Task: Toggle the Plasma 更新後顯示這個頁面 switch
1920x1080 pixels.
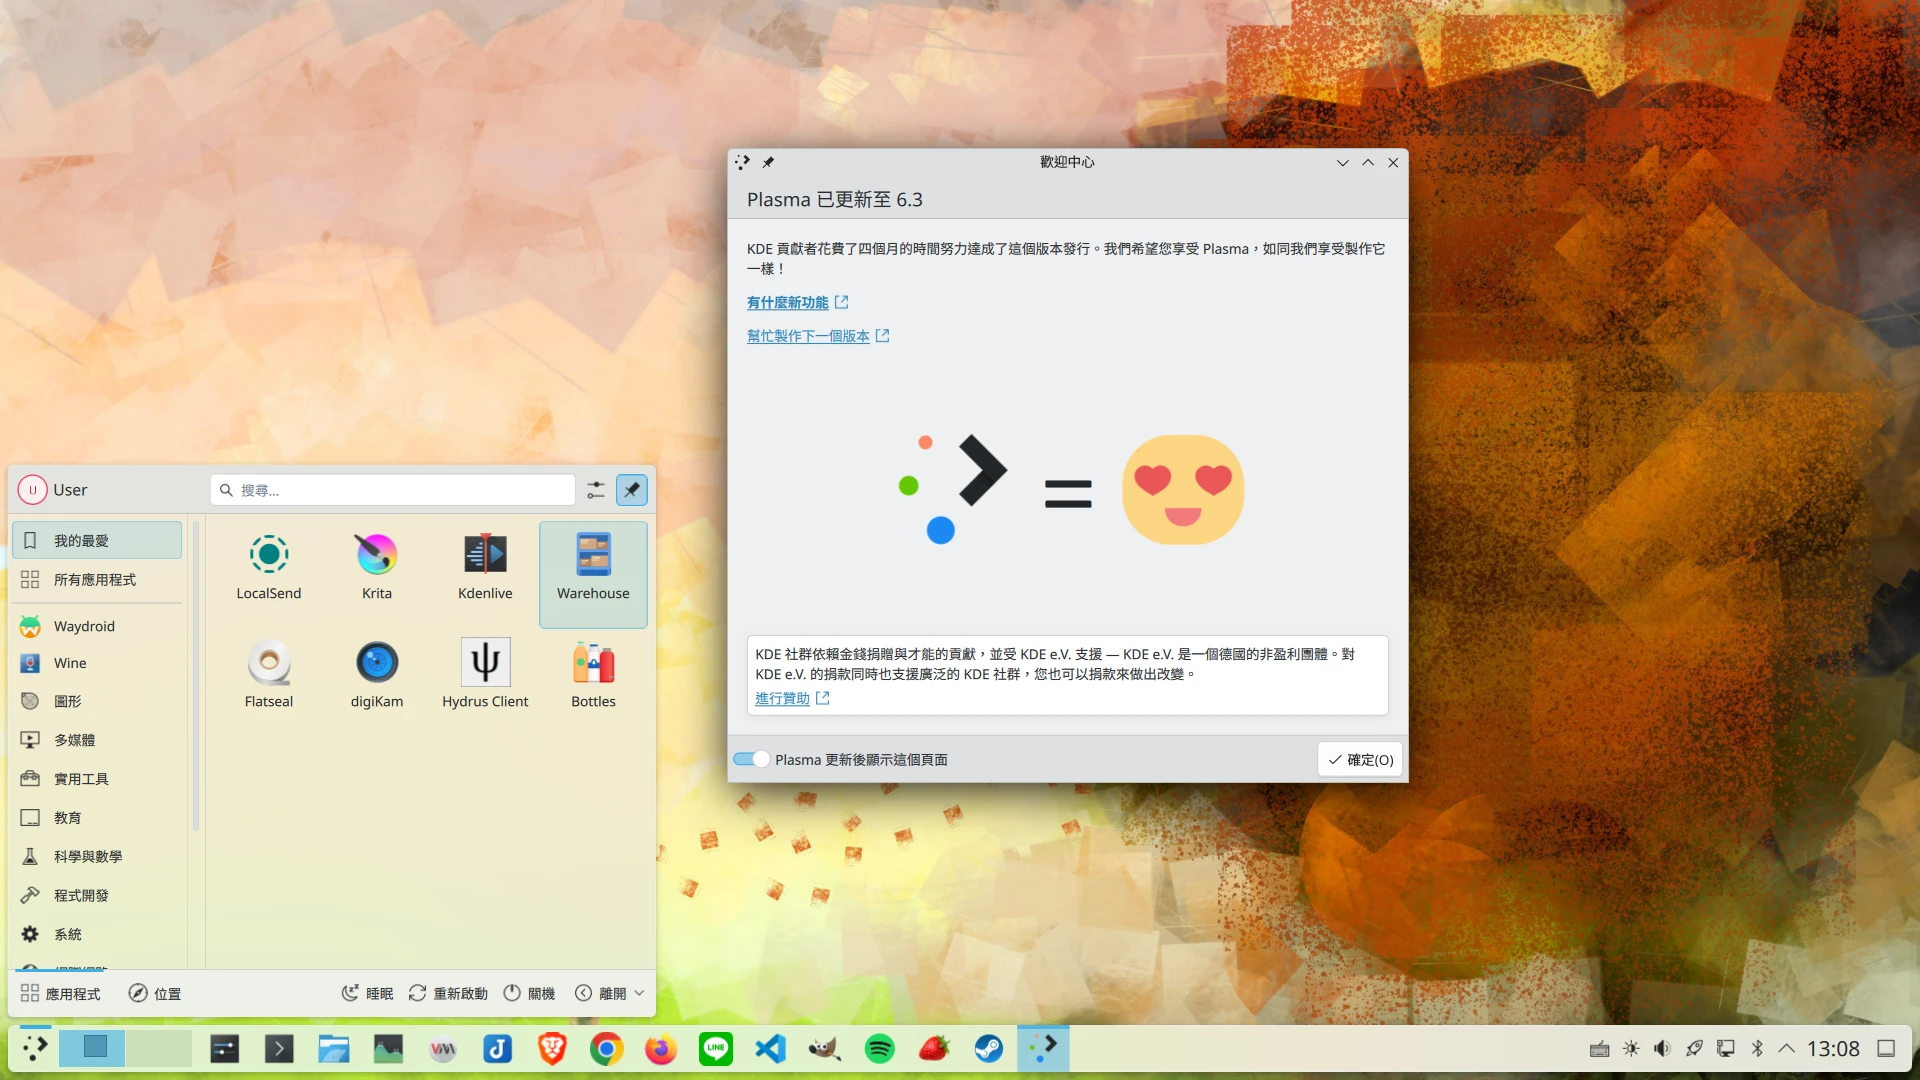Action: (751, 760)
